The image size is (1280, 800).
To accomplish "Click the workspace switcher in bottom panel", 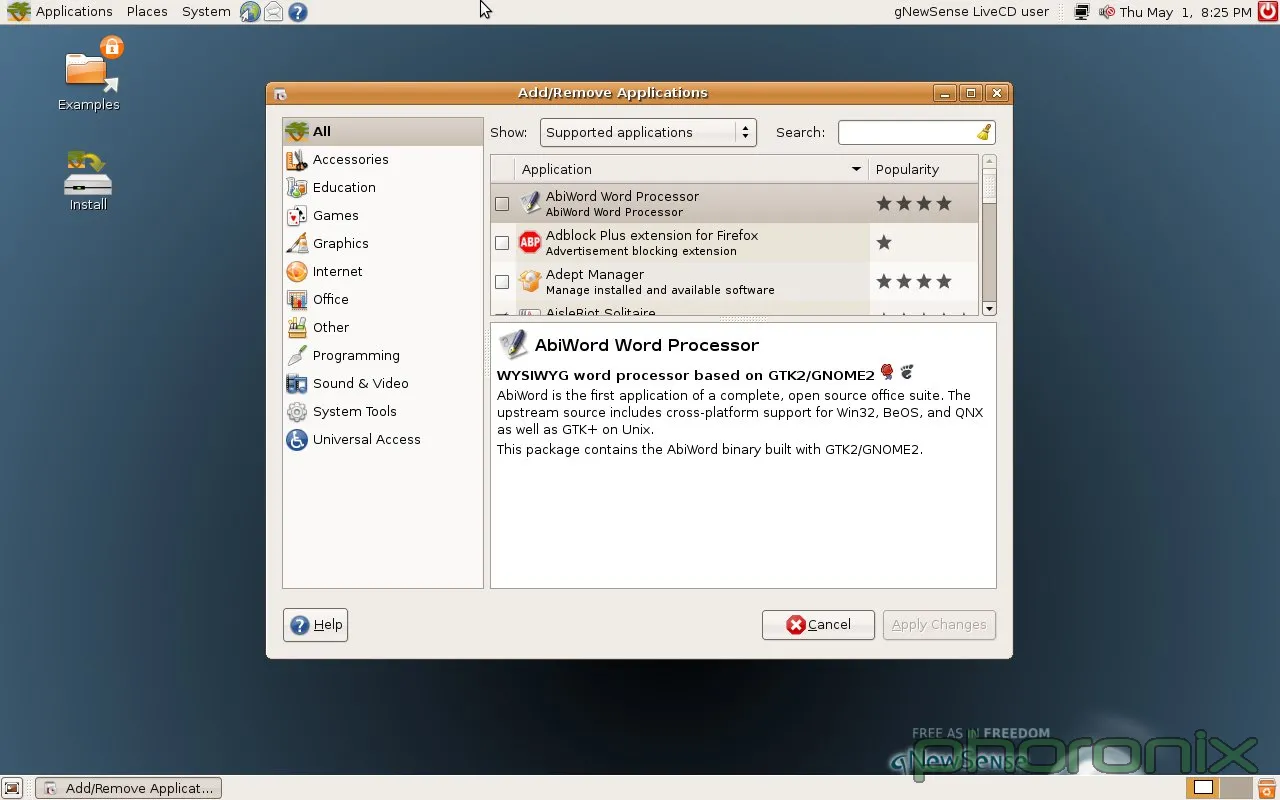I will [1218, 788].
